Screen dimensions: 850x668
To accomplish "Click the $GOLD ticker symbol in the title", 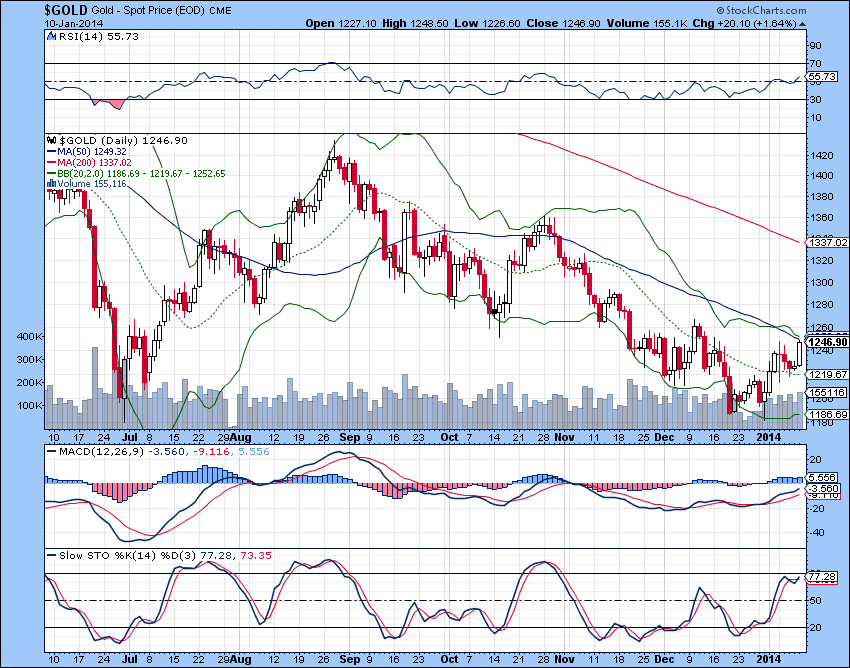I will coord(66,10).
